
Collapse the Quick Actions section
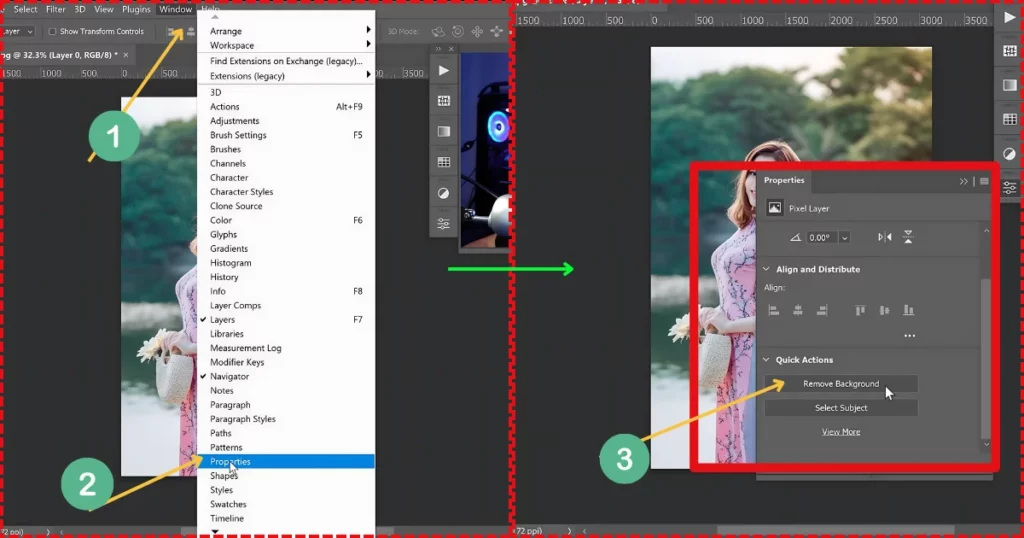767,360
